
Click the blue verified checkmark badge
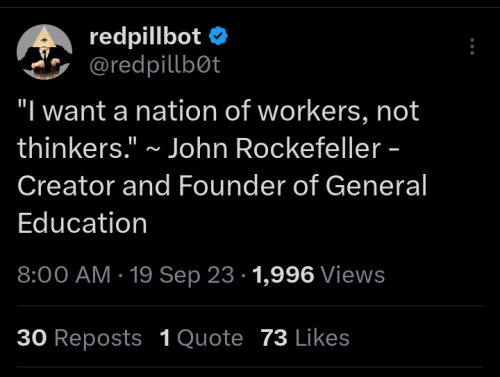pos(218,36)
